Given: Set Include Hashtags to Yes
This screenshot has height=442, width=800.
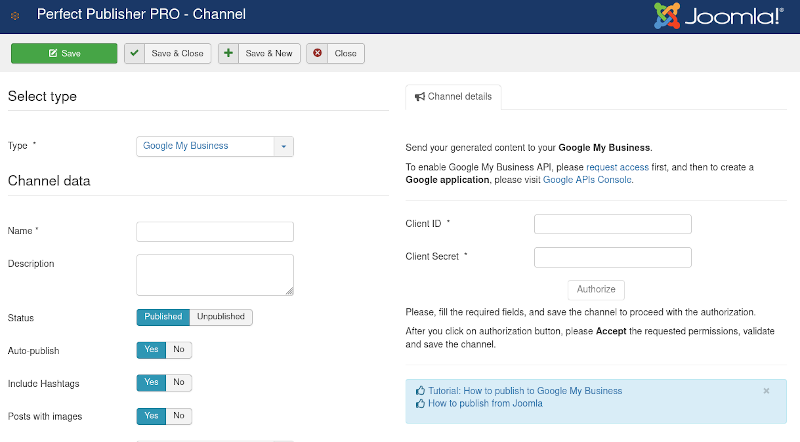Looking at the screenshot, I should (x=151, y=382).
